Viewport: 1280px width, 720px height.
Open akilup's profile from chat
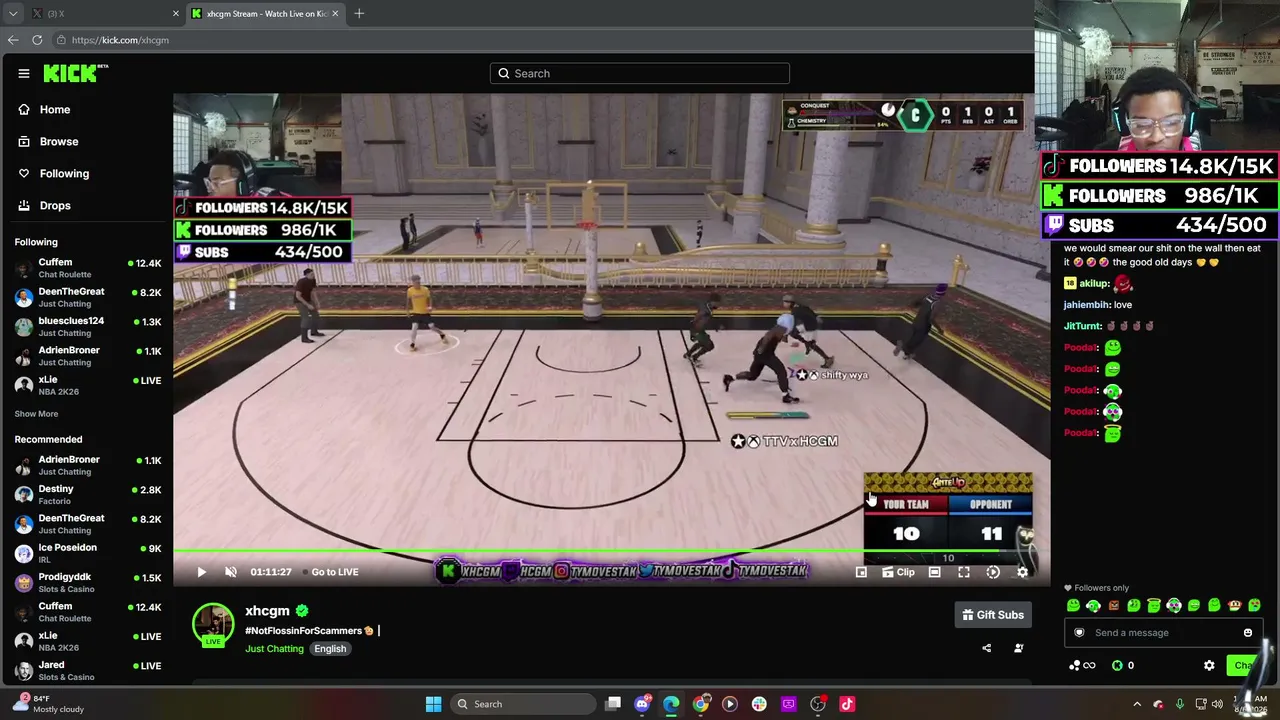pos(1094,284)
